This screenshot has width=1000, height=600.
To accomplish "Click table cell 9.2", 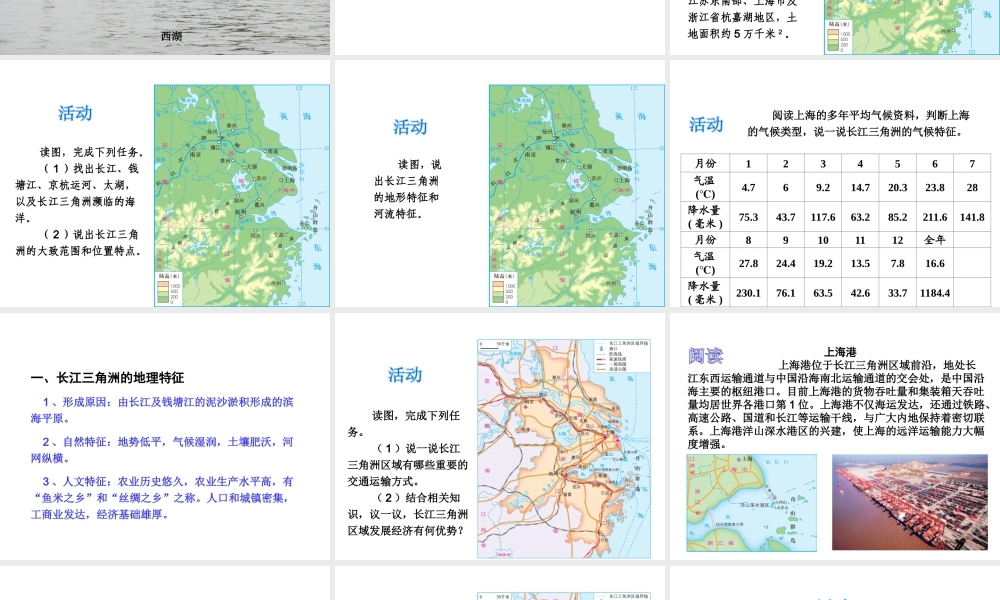I will point(823,187).
